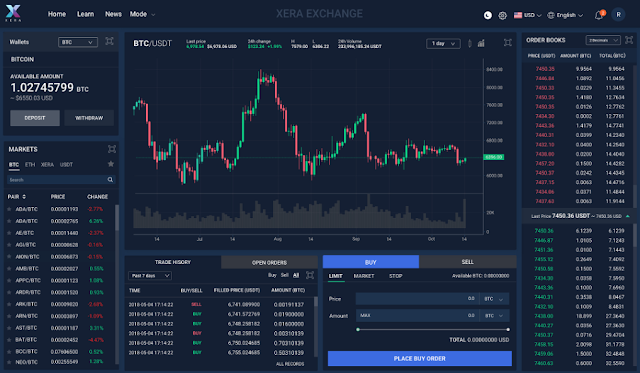
Task: Open the order book decimals dropdown
Action: [x=603, y=40]
